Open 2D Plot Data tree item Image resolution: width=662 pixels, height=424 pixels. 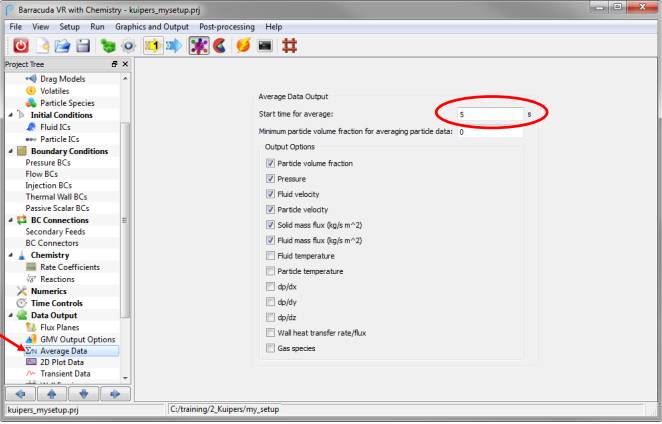62,363
